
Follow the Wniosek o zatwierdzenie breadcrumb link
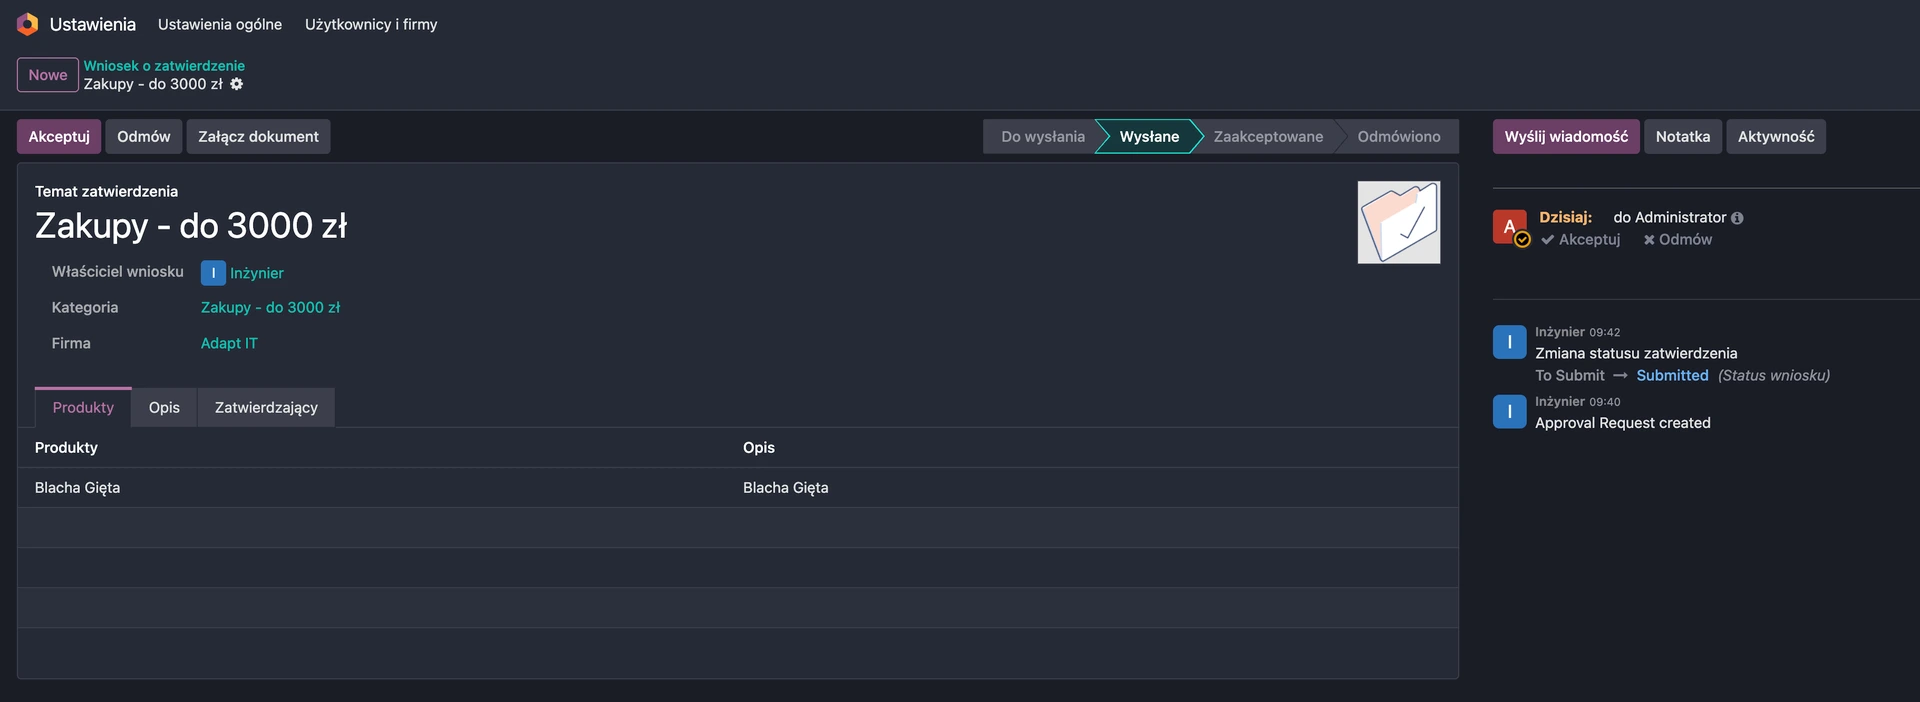point(164,66)
